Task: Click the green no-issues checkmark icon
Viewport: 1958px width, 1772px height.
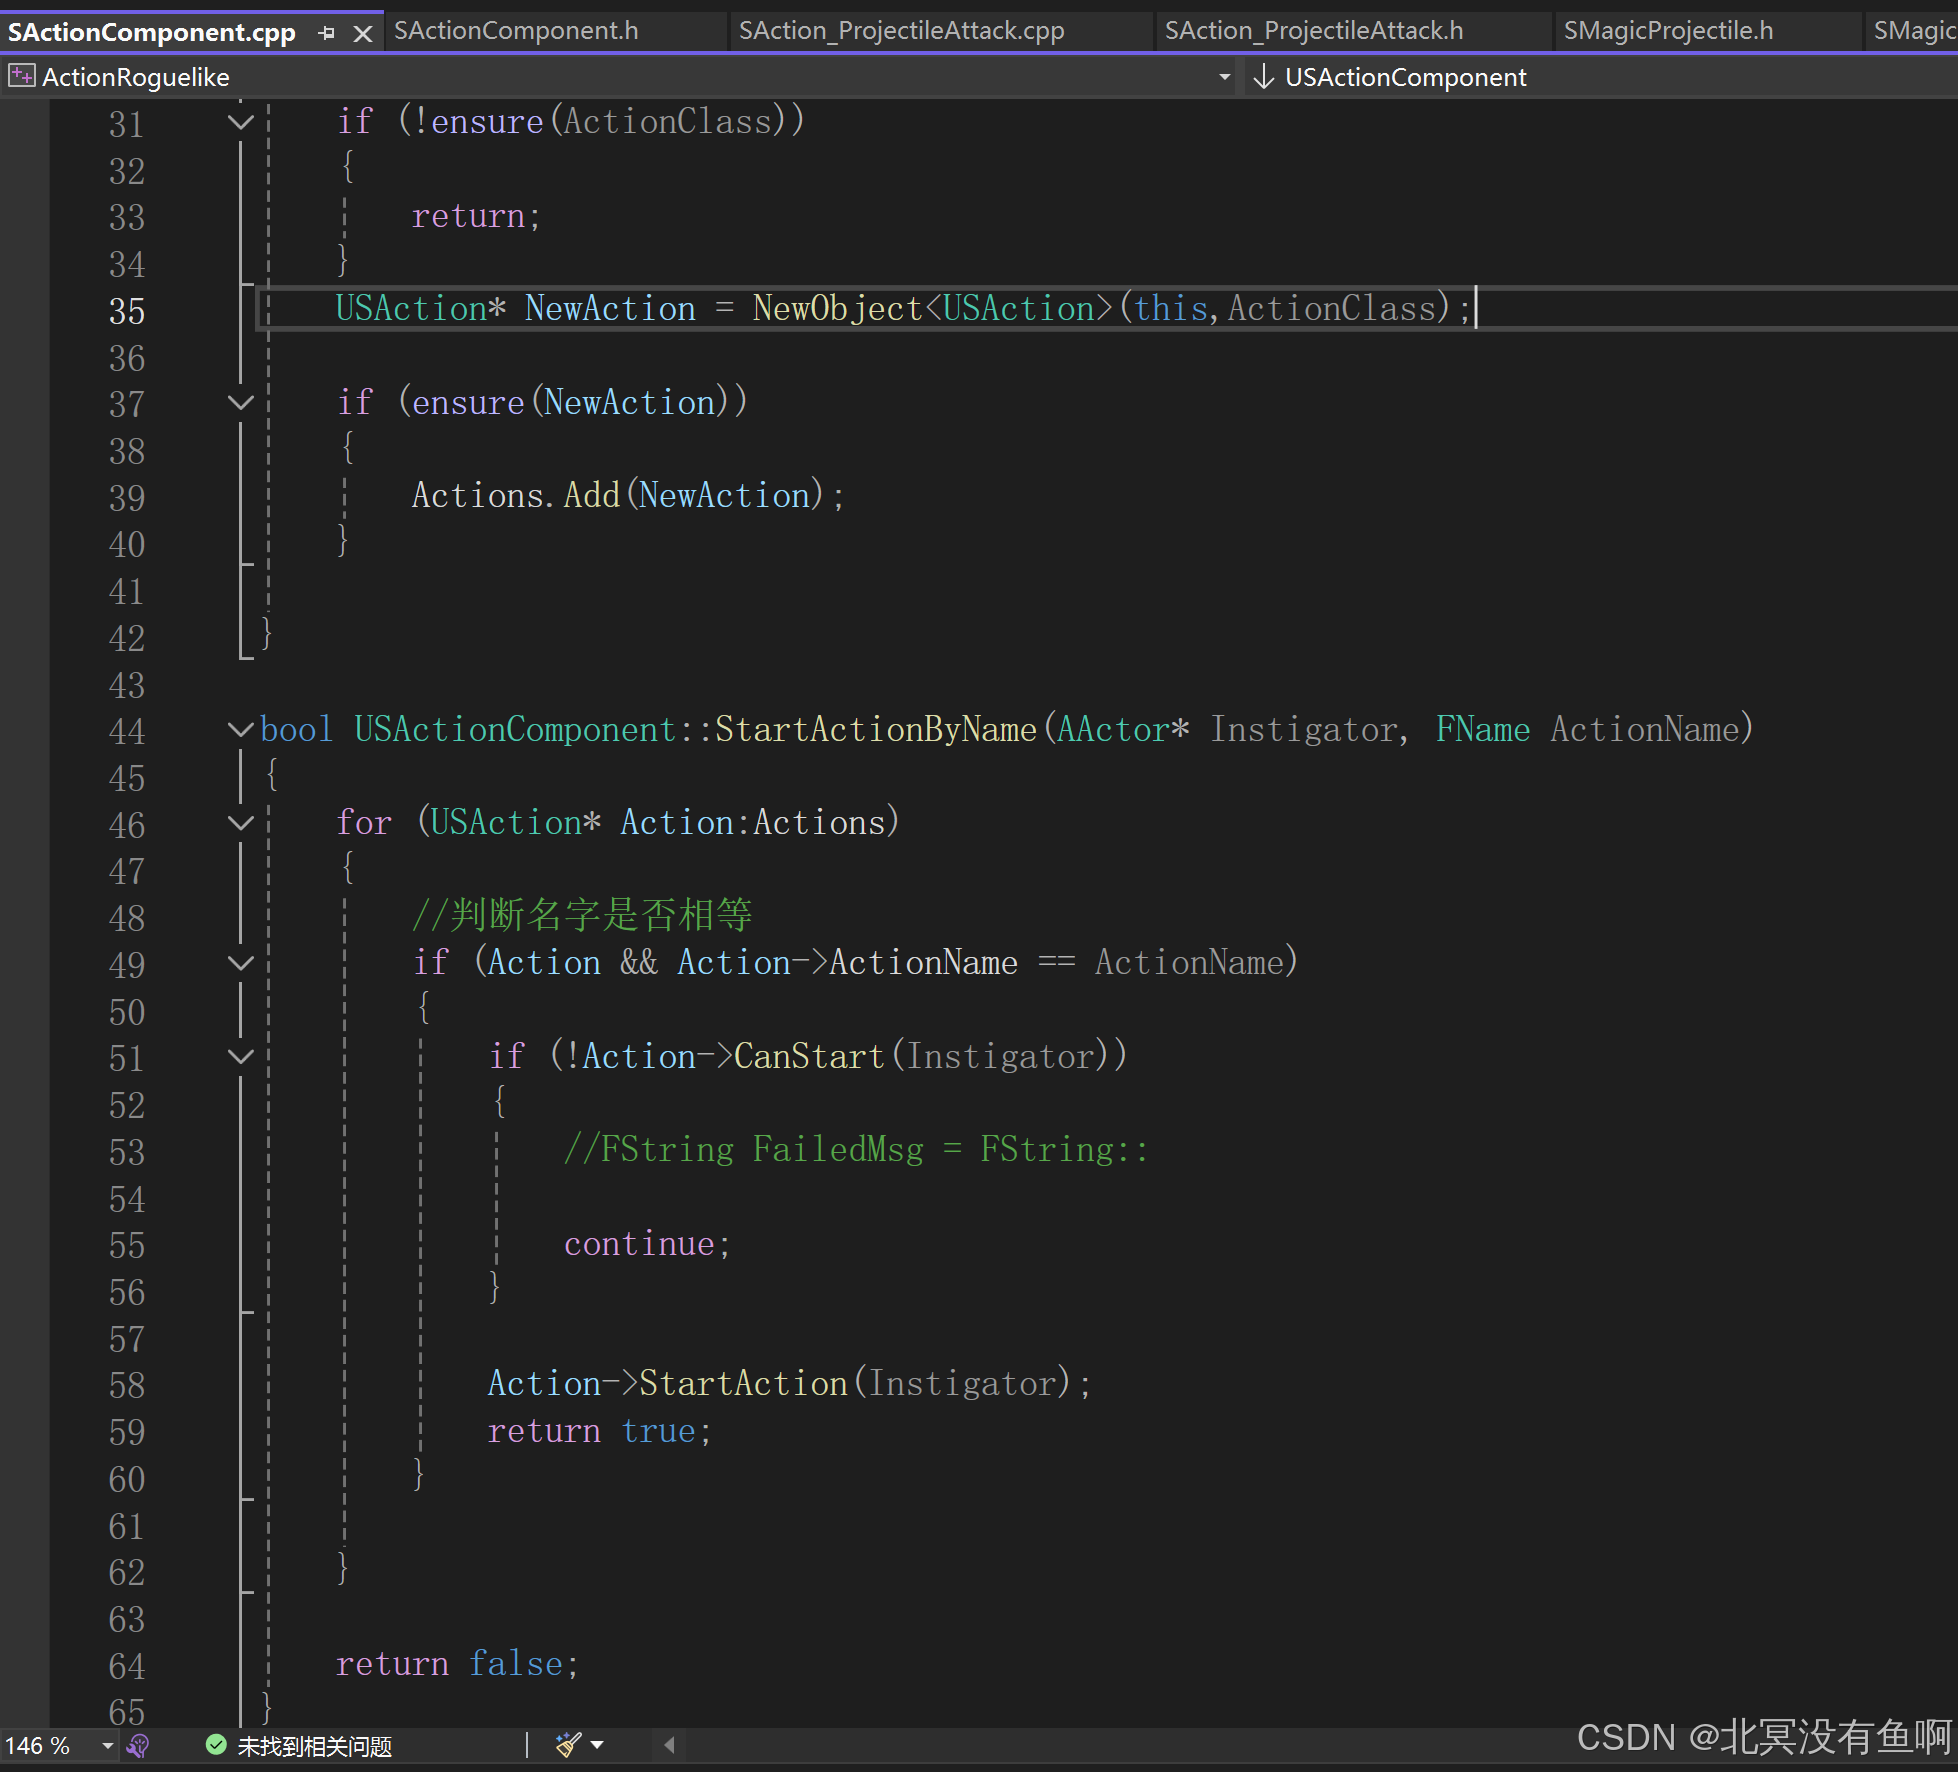Action: [216, 1745]
